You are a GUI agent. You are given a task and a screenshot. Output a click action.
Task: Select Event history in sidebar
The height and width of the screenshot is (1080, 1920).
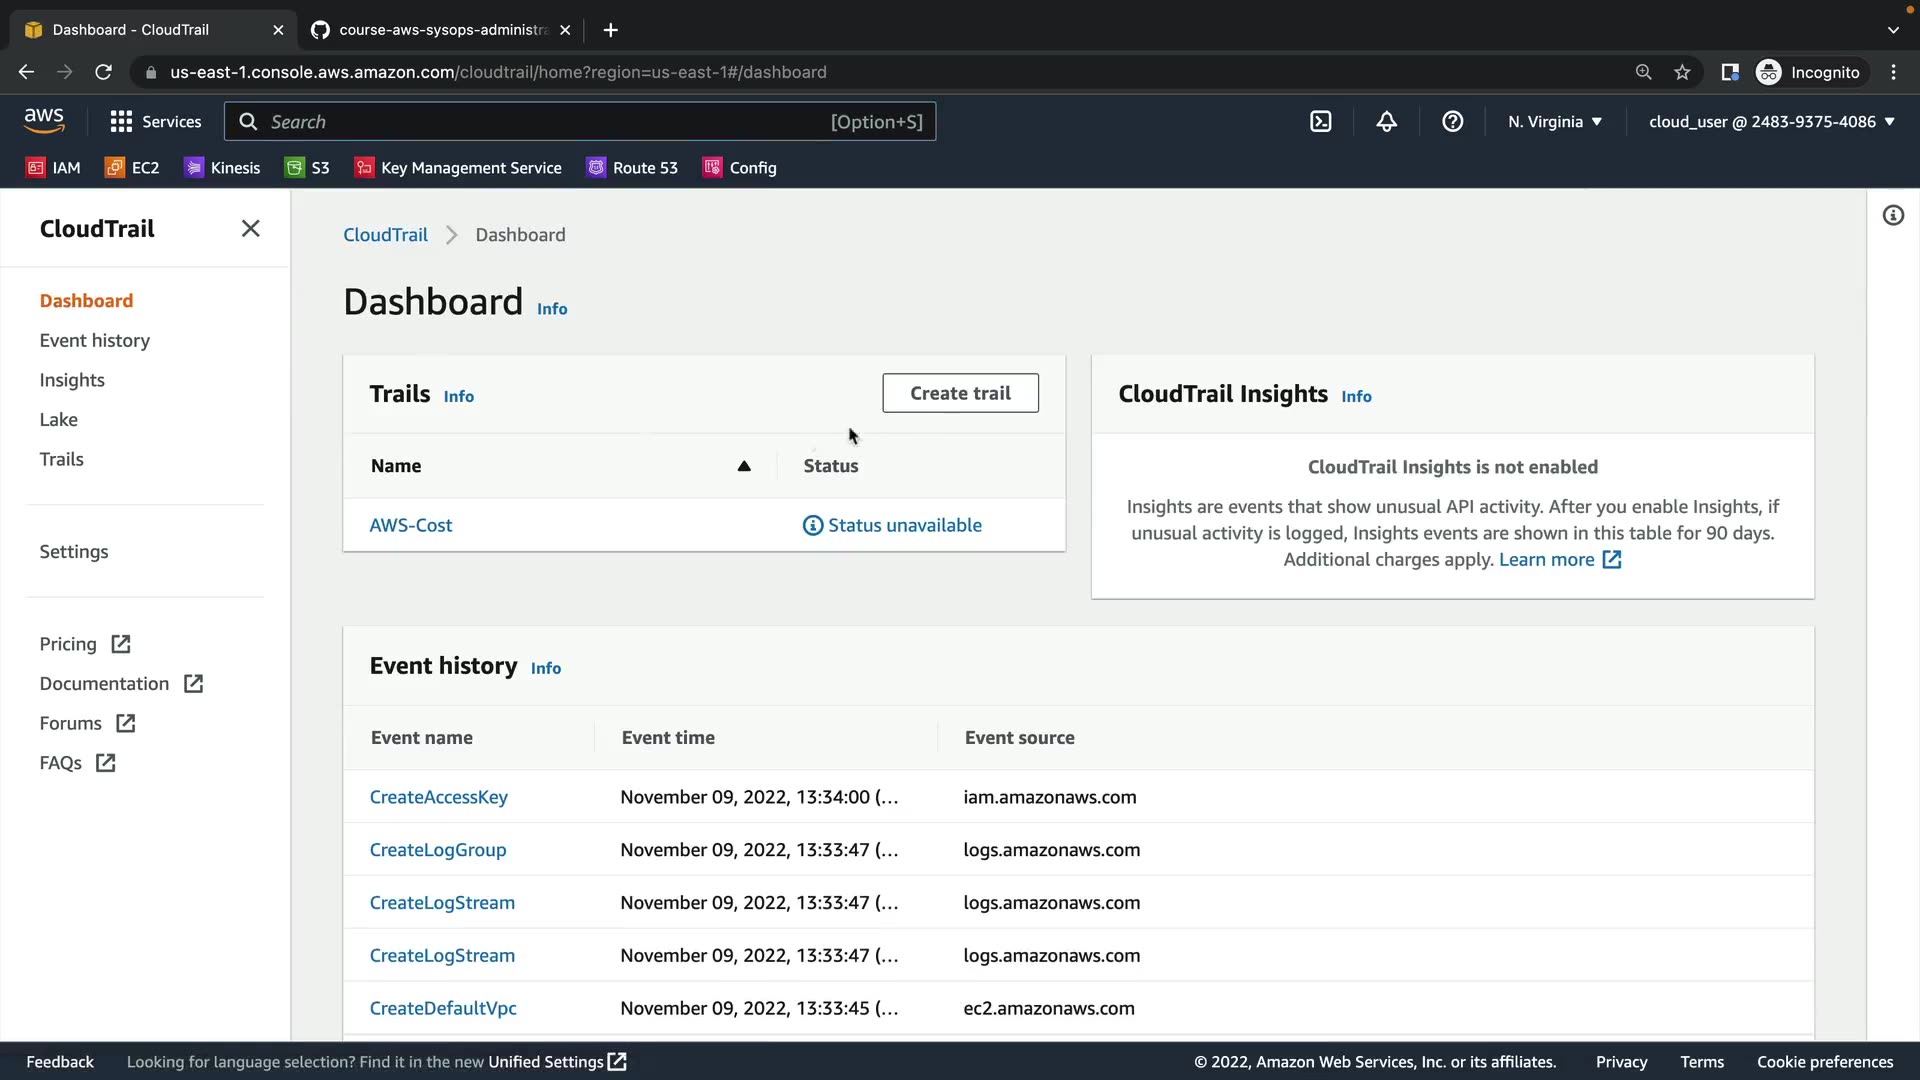(x=95, y=341)
